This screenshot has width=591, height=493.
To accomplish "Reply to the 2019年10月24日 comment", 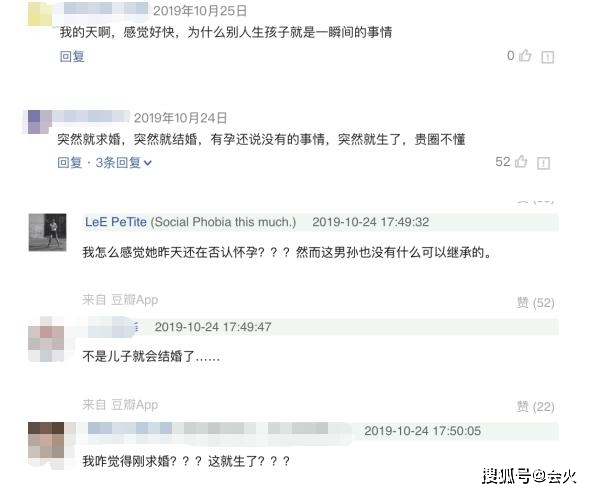I will point(69,162).
